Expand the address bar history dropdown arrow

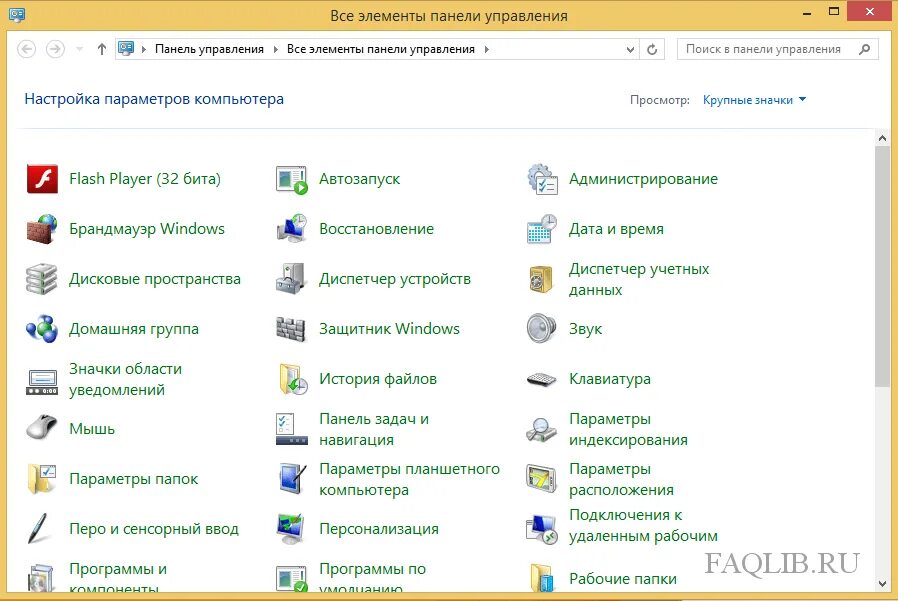pos(630,50)
